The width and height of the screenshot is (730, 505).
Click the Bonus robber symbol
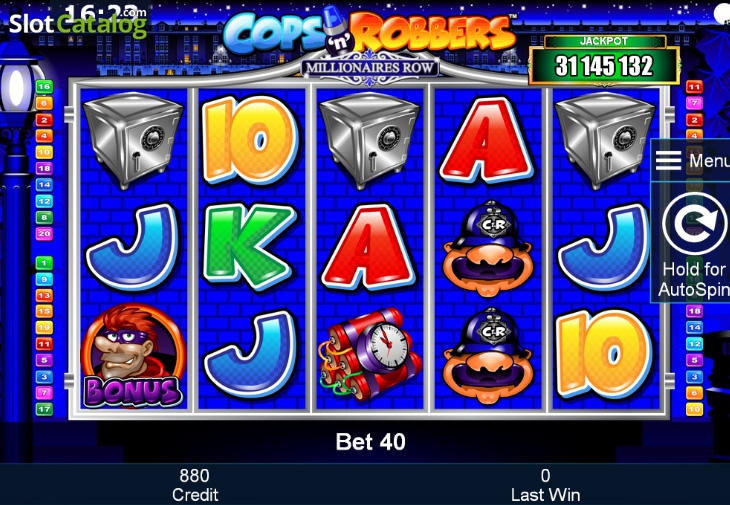tap(133, 355)
